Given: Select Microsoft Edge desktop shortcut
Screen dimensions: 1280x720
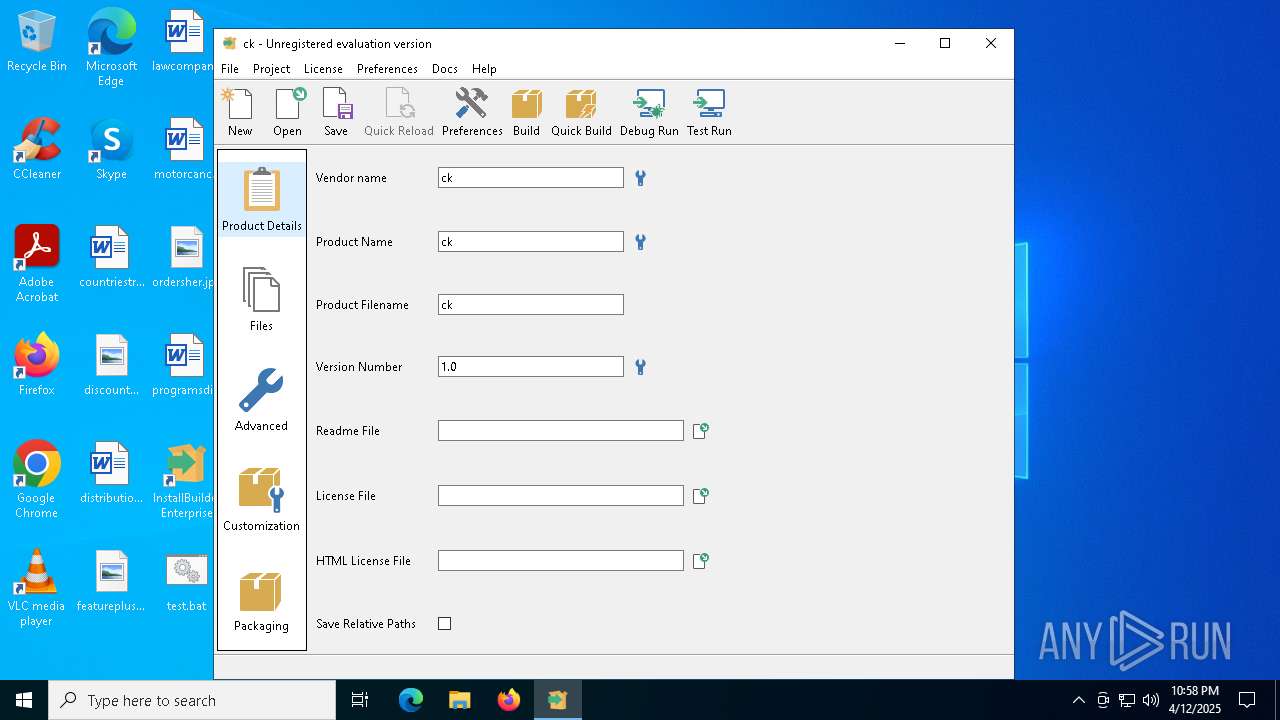Looking at the screenshot, I should tap(111, 49).
